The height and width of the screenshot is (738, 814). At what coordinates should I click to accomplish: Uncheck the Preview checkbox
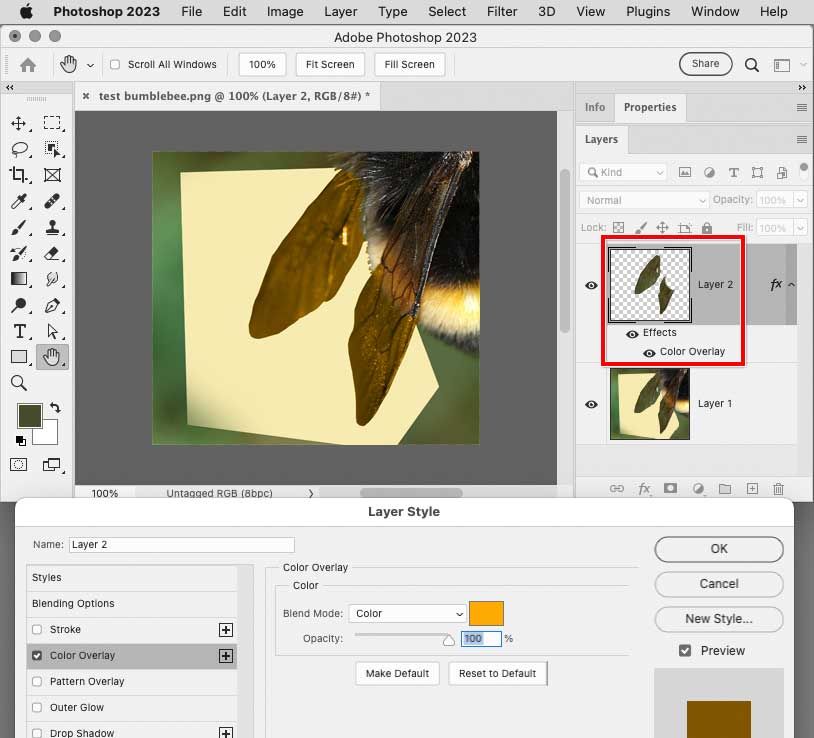[685, 651]
